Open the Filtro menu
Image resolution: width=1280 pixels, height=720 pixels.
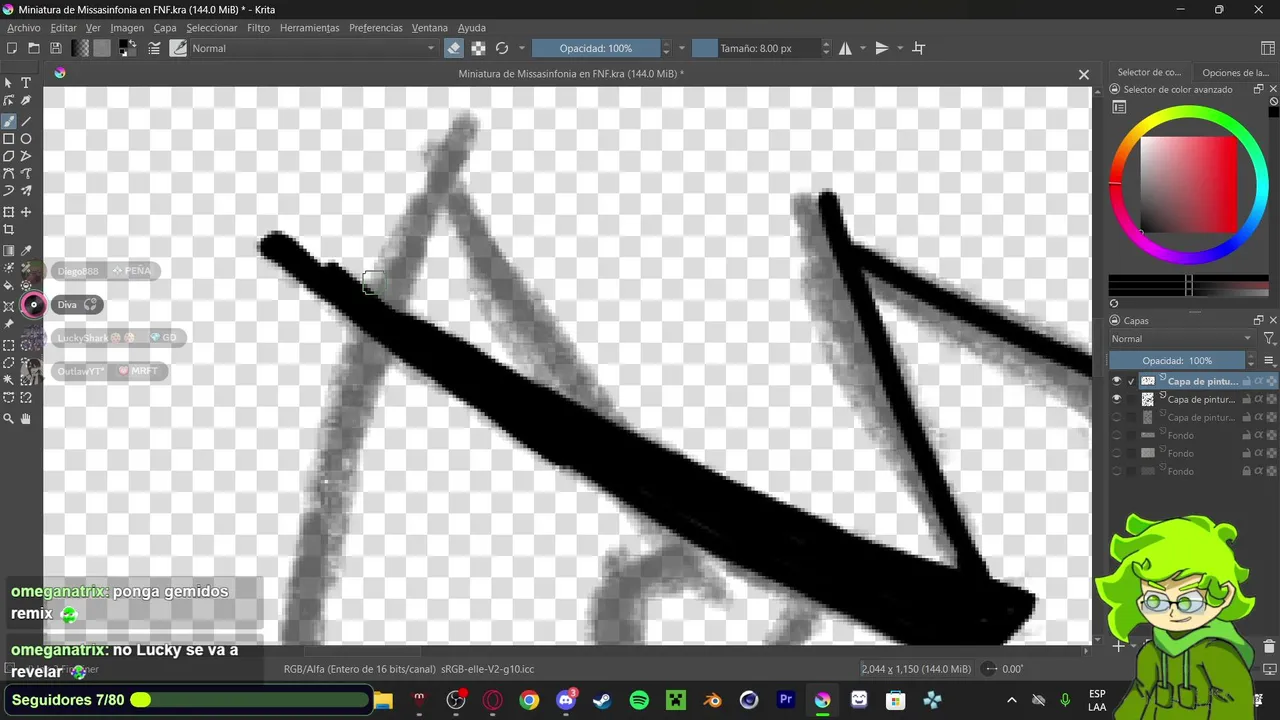pyautogui.click(x=258, y=28)
